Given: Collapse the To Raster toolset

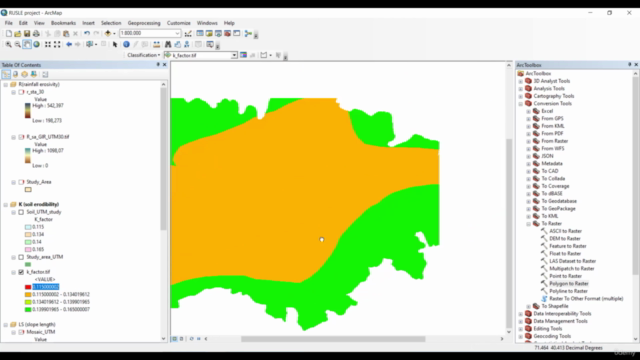Looking at the screenshot, I should pos(529,224).
